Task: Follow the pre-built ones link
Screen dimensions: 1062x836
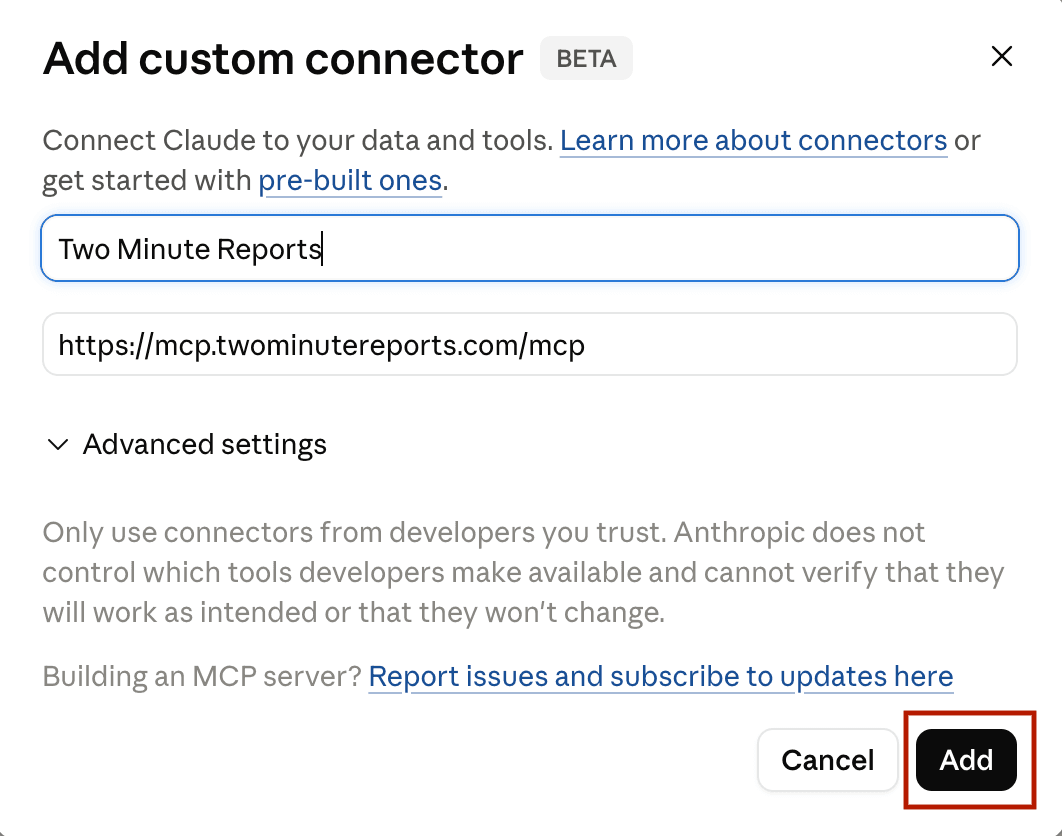Action: tap(350, 181)
